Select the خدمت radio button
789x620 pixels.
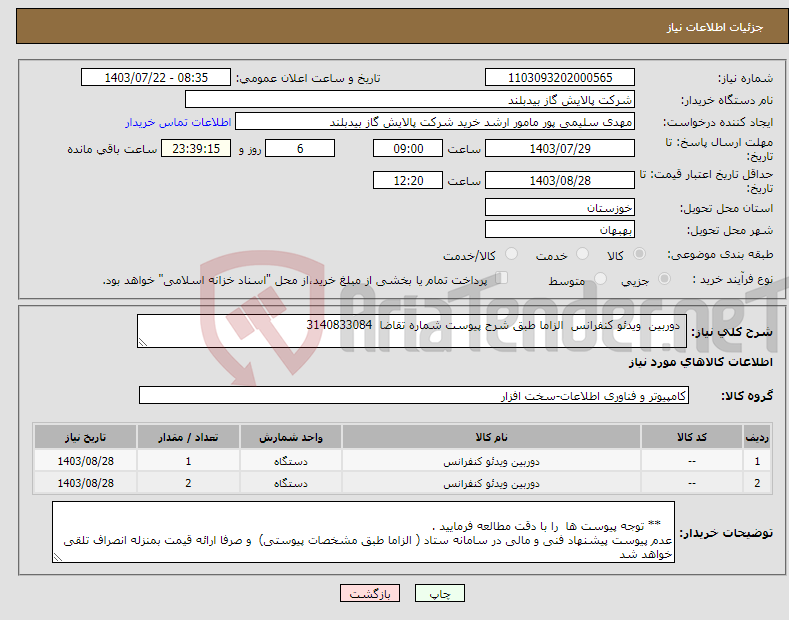(x=582, y=254)
